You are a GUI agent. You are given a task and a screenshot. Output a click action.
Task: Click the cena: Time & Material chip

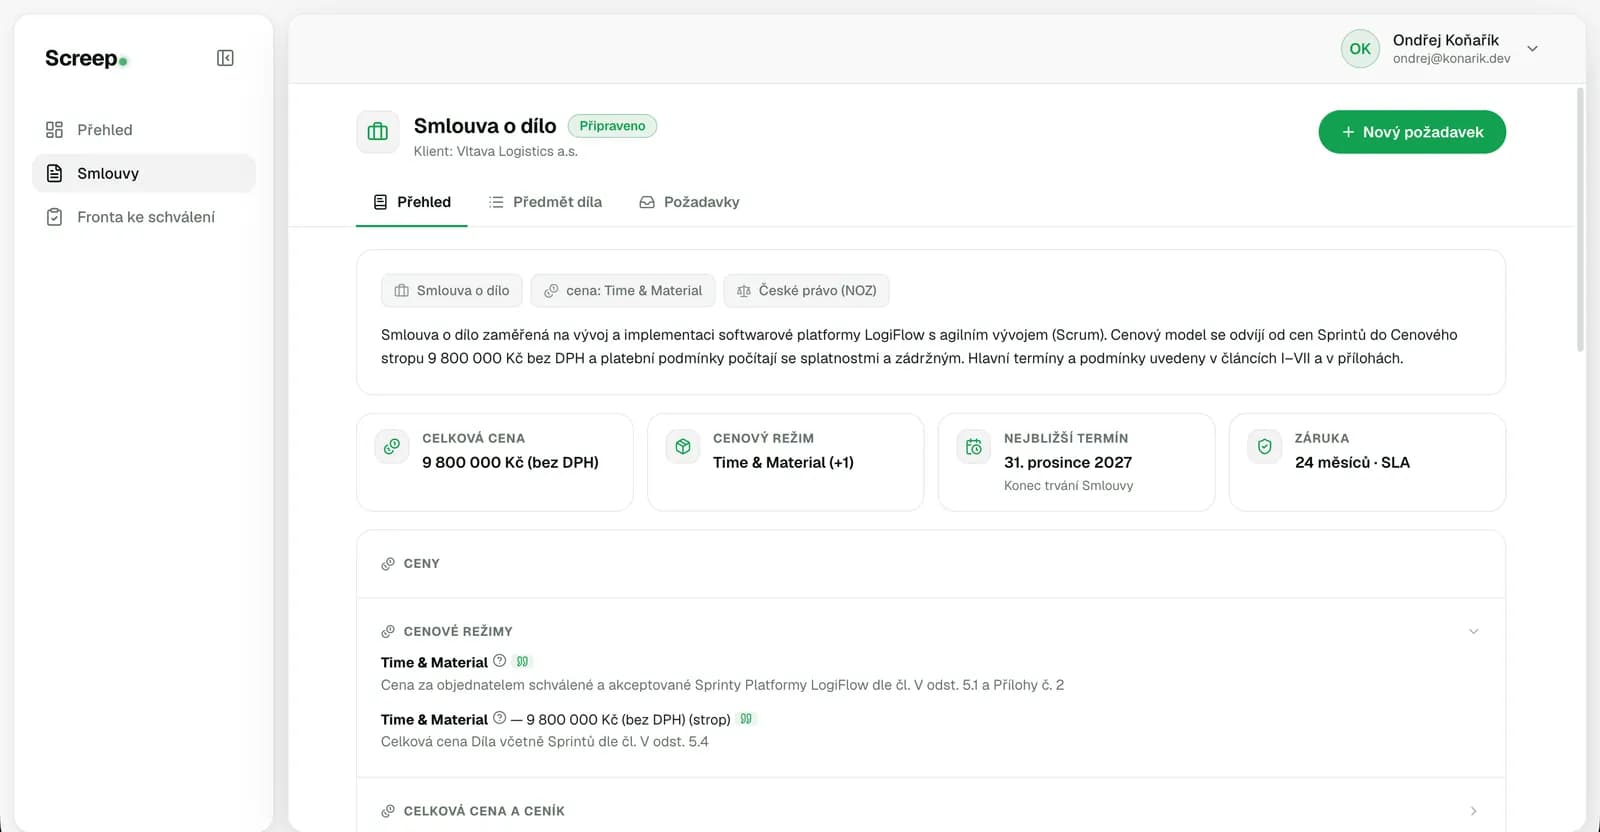tap(623, 291)
